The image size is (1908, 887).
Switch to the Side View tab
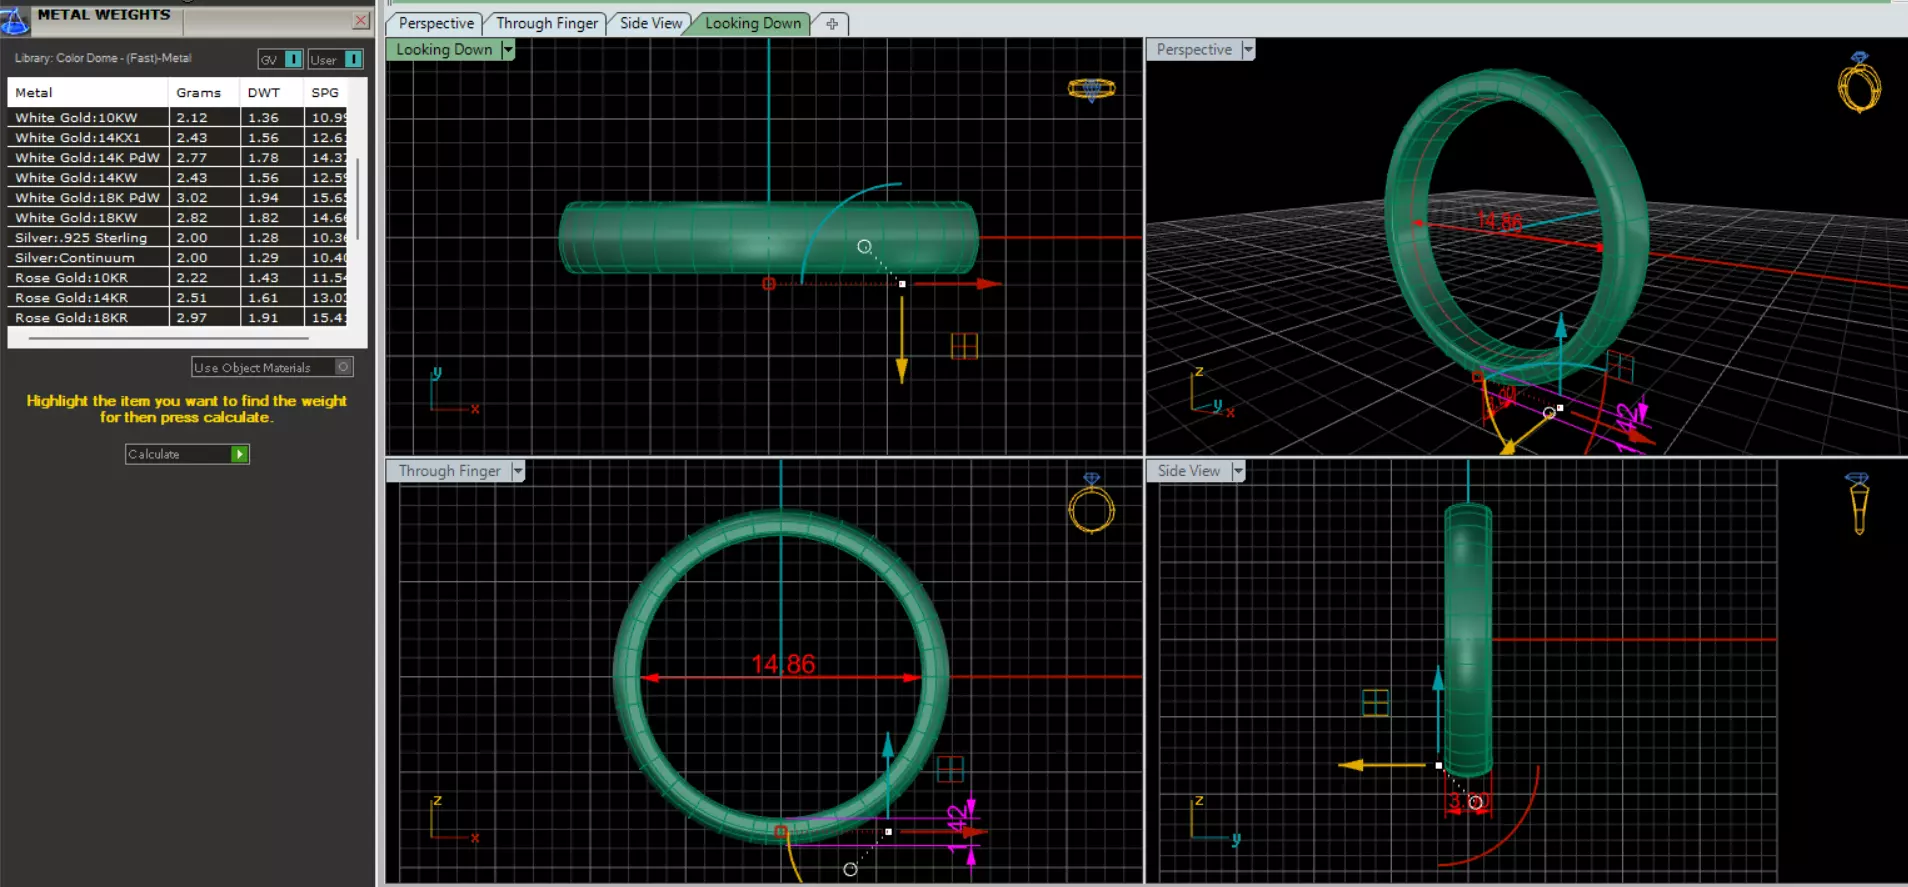(651, 24)
